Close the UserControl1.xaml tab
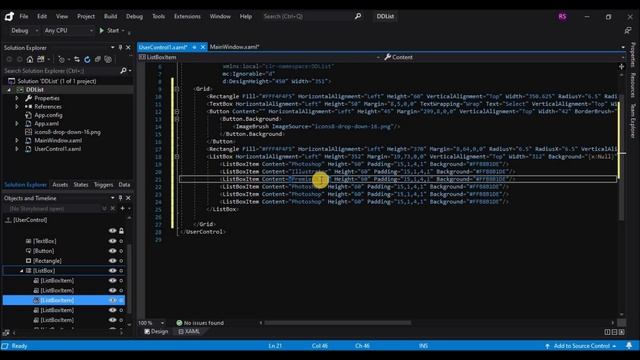640x360 pixels. coord(203,47)
